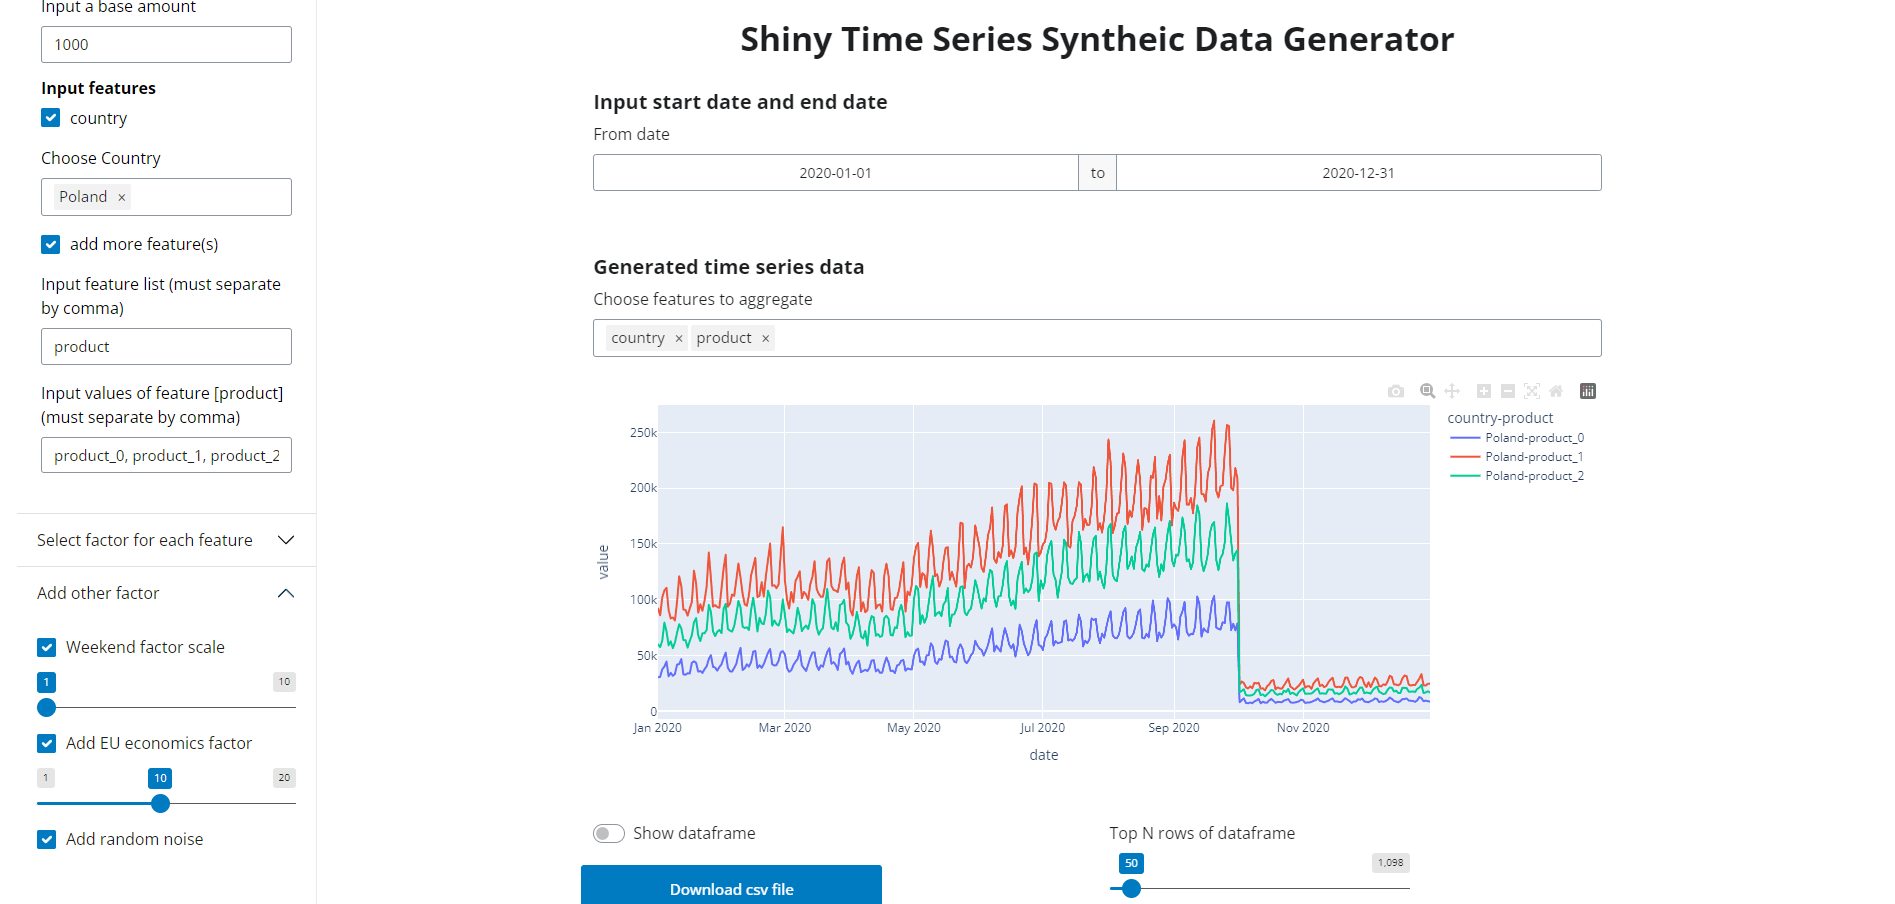Disable the Weekend factor scale checkbox
Viewport: 1895px width, 904px height.
click(46, 647)
